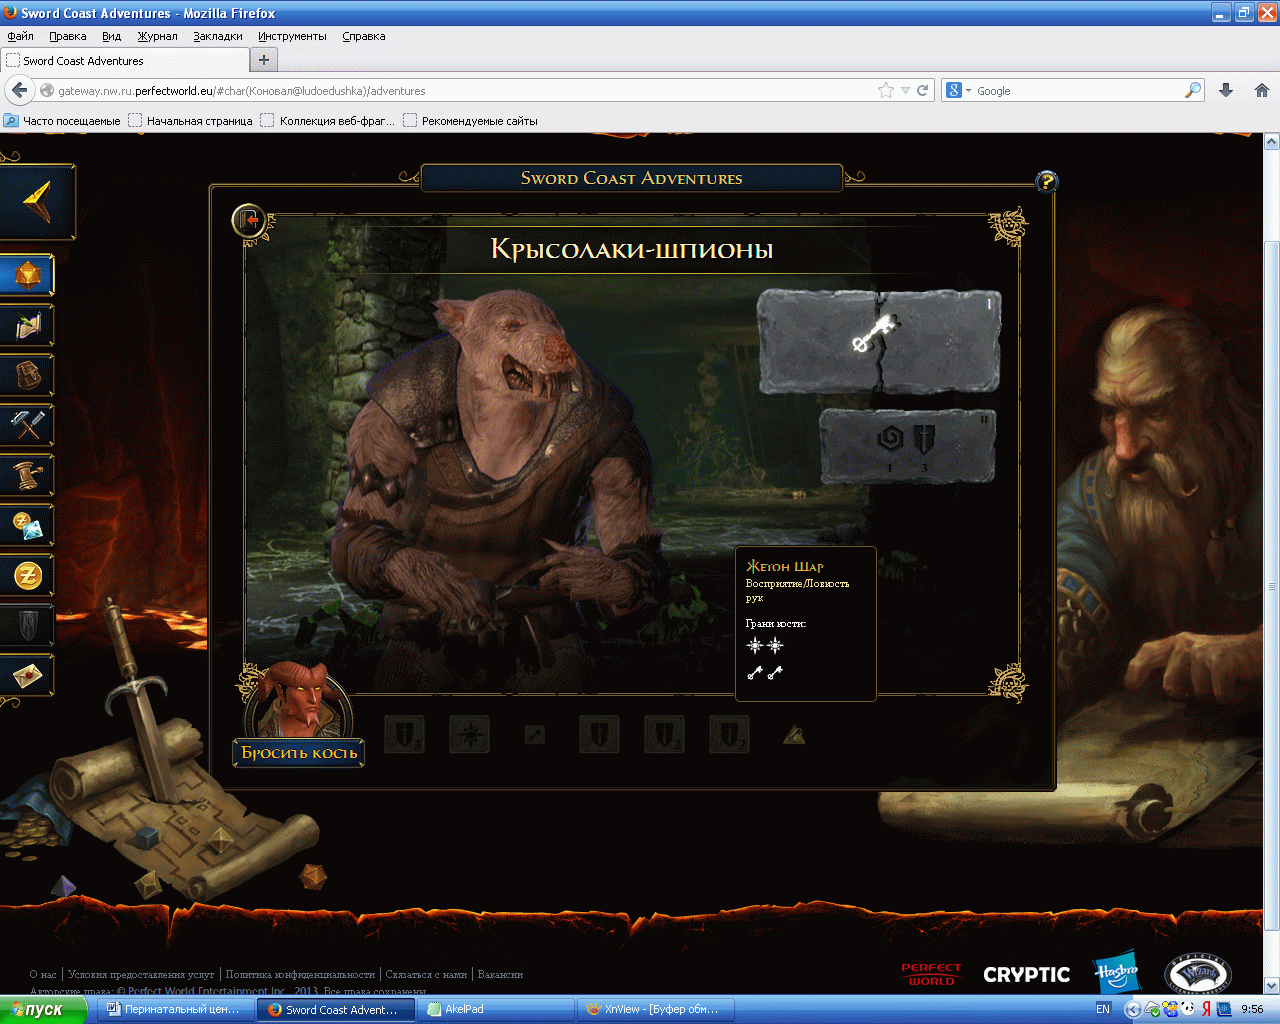Screen dimensions: 1280x1024
Task: Open the Firefox downloads arrow icon
Action: [x=1226, y=90]
